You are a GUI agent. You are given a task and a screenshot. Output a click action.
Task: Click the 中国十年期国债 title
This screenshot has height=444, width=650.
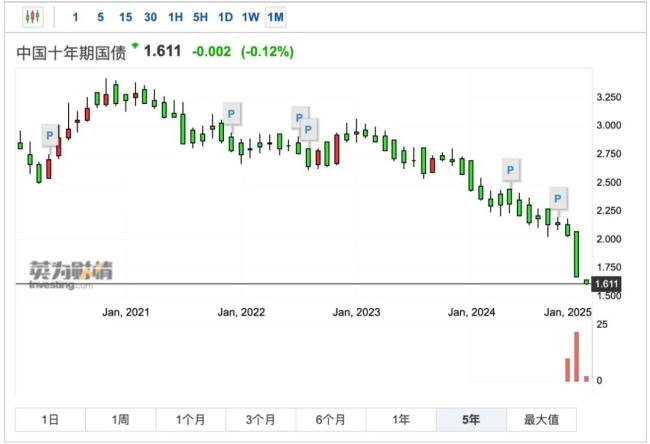pyautogui.click(x=71, y=53)
